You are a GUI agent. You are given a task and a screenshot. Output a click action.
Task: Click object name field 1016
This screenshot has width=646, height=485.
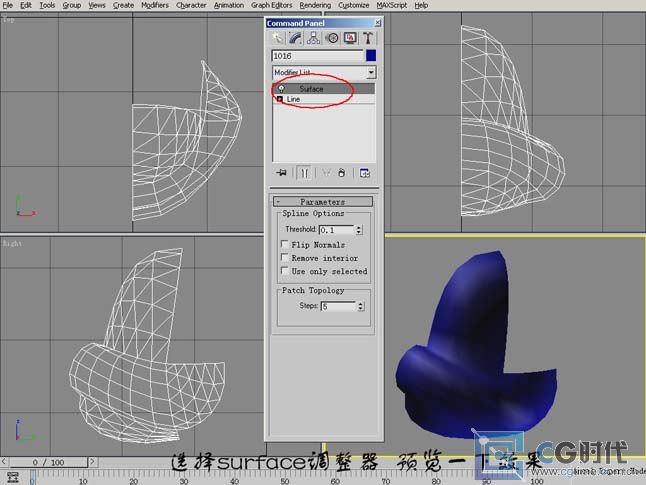click(x=317, y=56)
